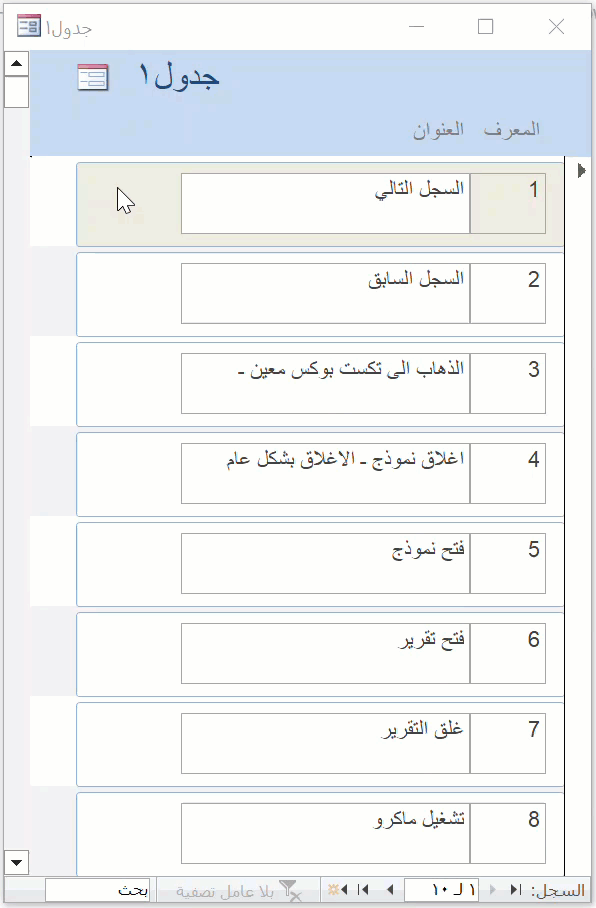The image size is (596, 908).
Task: Go to next record arrow button
Action: (x=390, y=889)
